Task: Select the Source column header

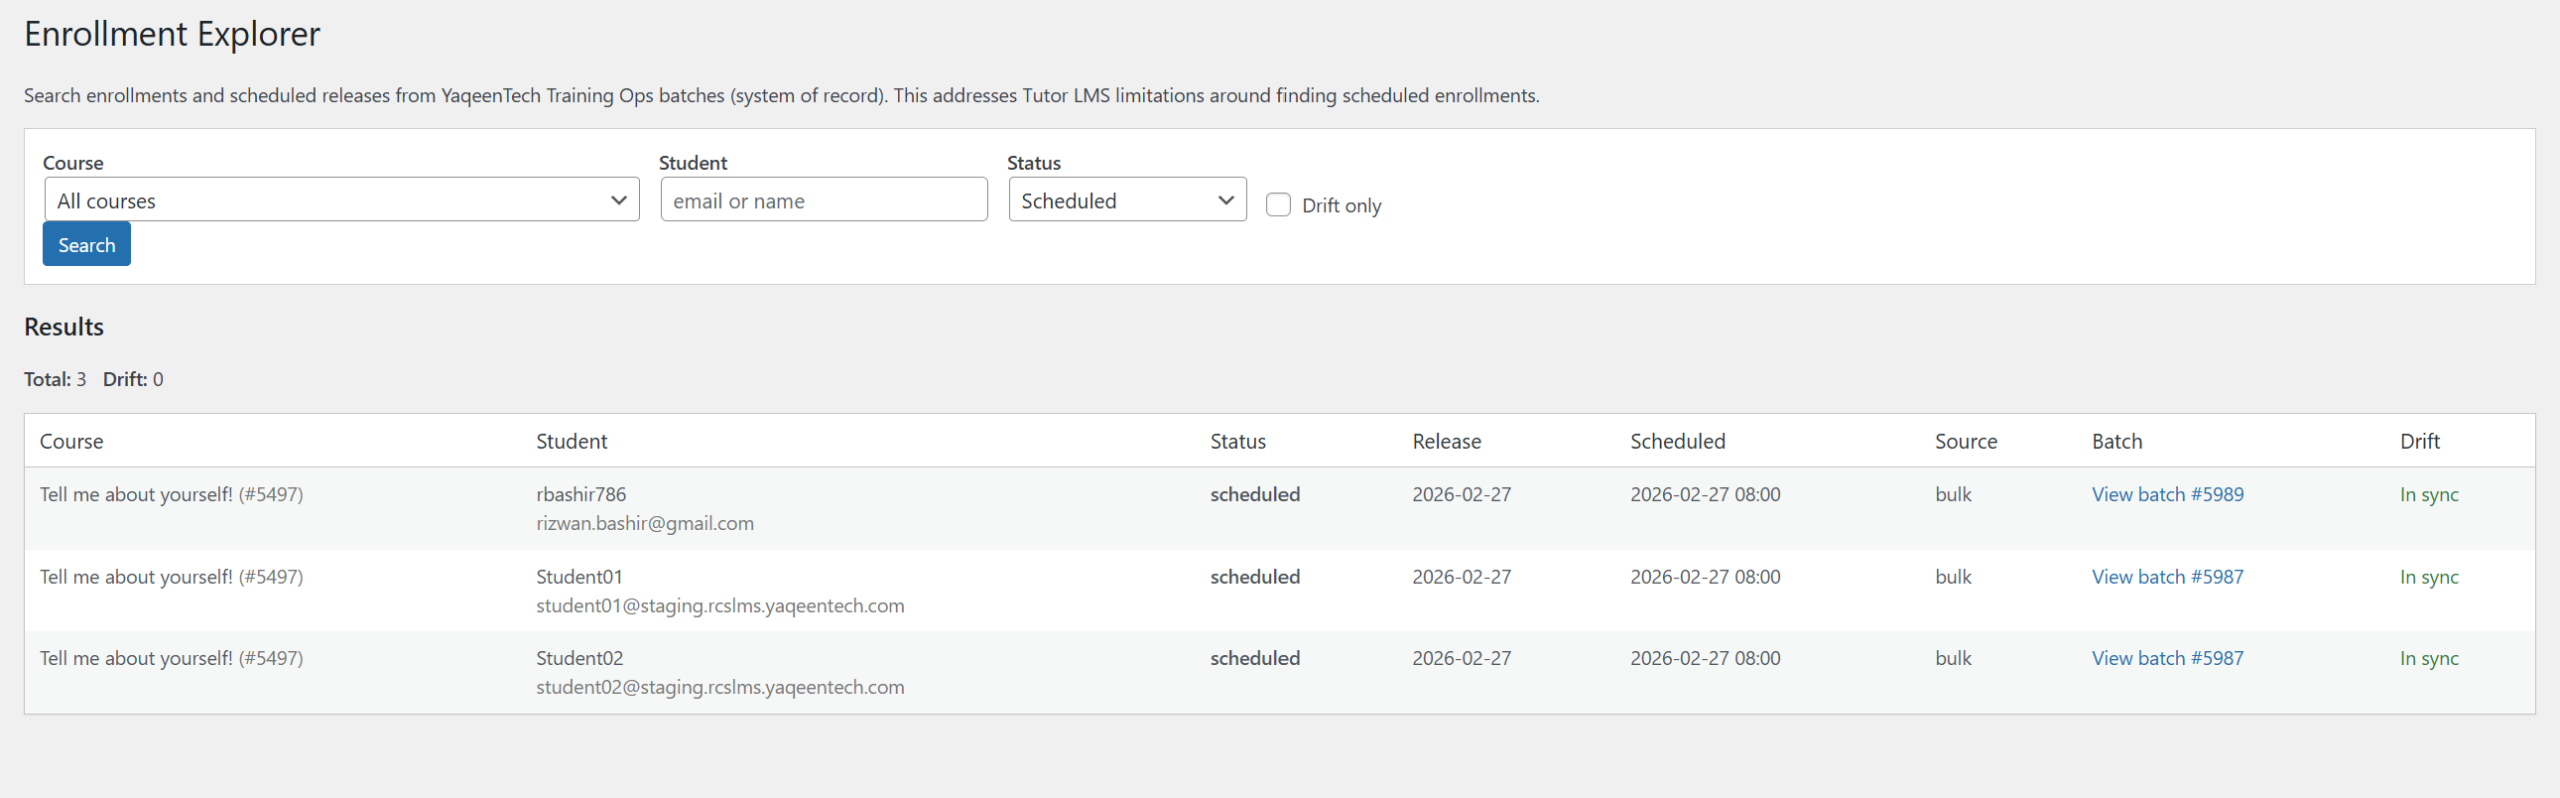Action: (1965, 441)
